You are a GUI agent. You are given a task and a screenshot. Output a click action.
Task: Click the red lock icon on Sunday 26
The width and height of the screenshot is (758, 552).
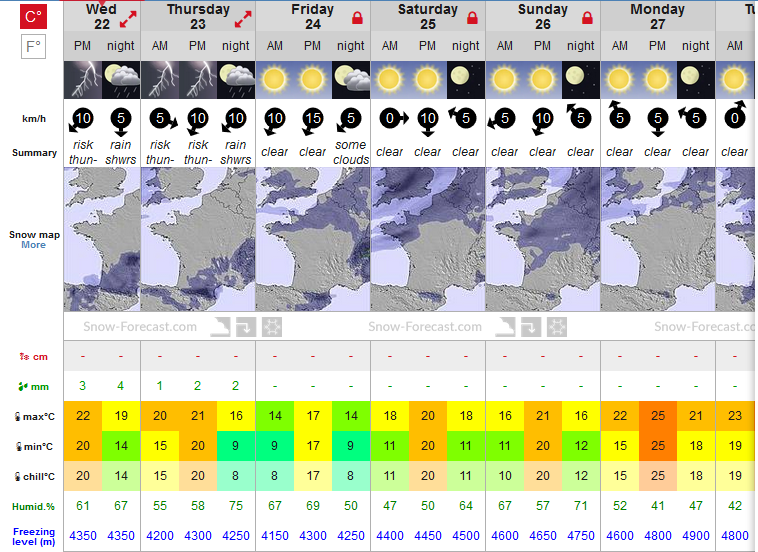coord(587,18)
